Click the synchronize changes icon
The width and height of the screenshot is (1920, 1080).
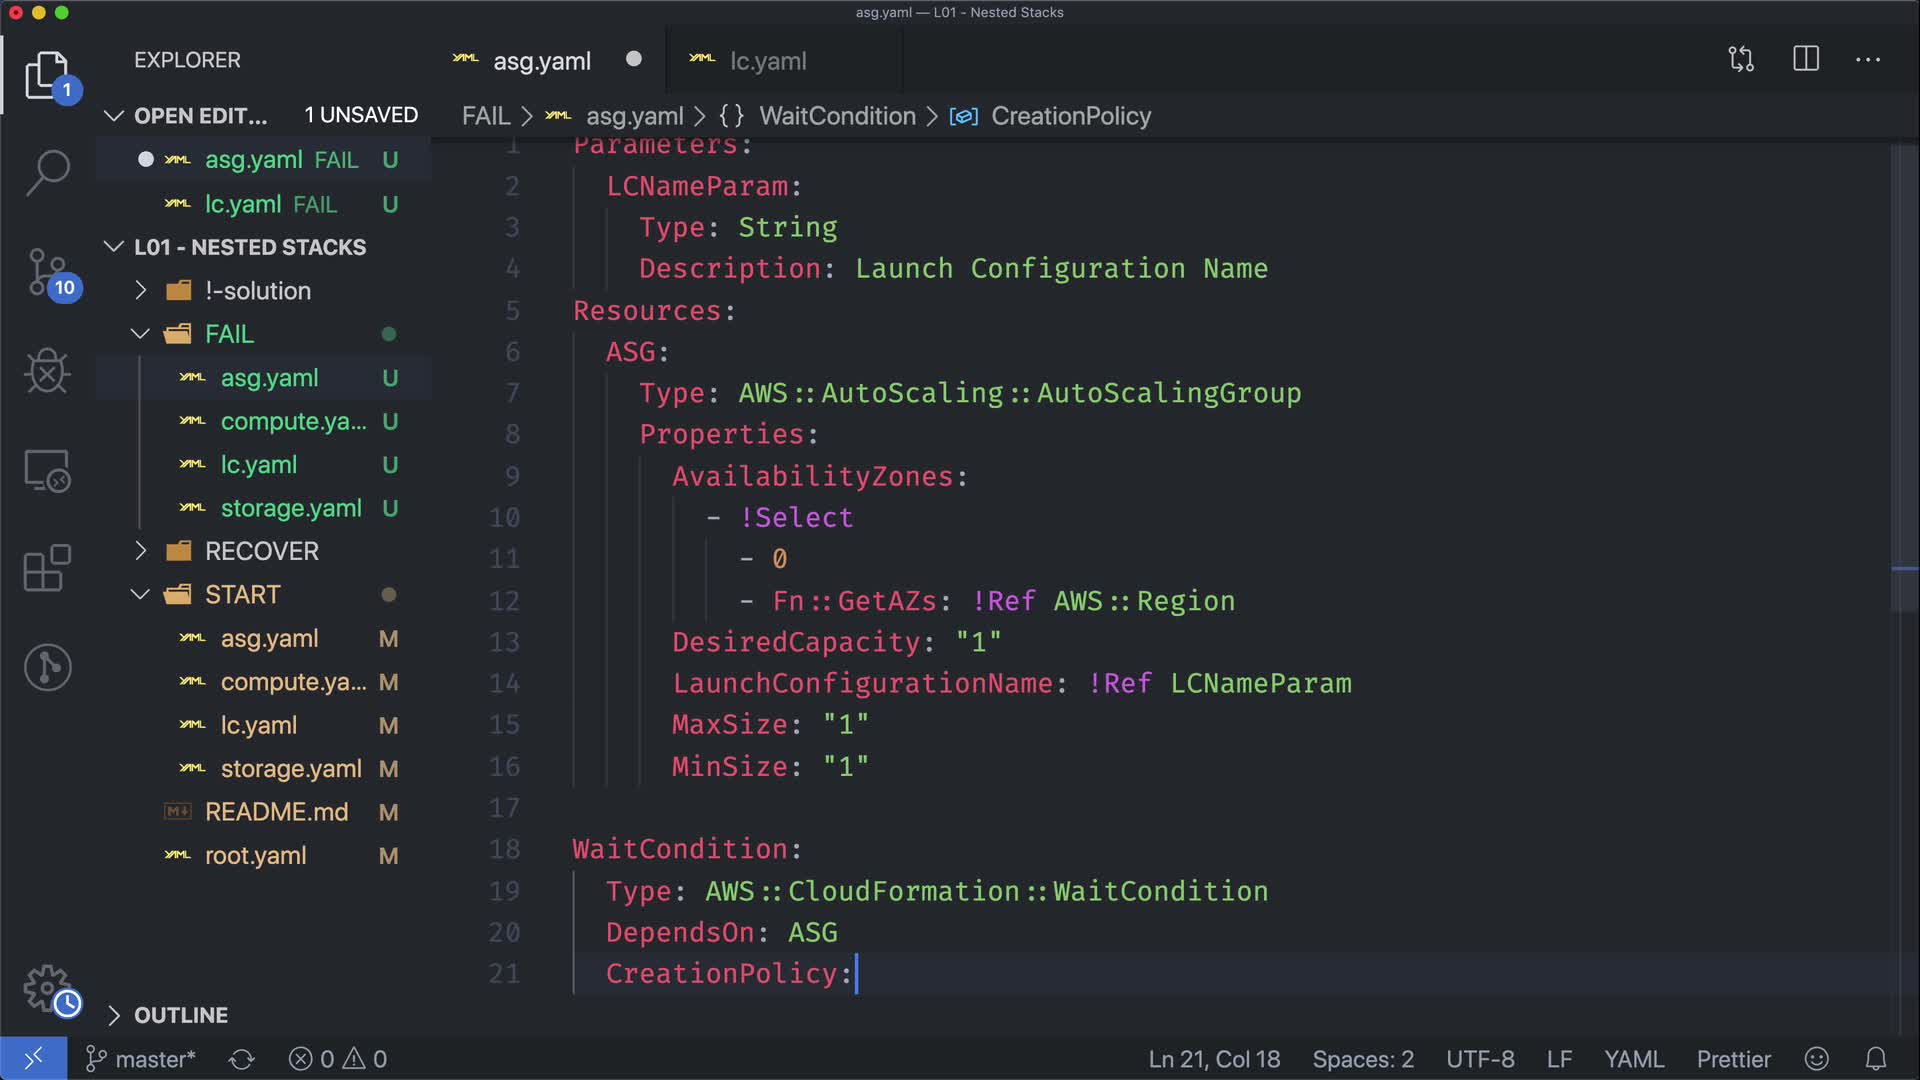tap(242, 1059)
